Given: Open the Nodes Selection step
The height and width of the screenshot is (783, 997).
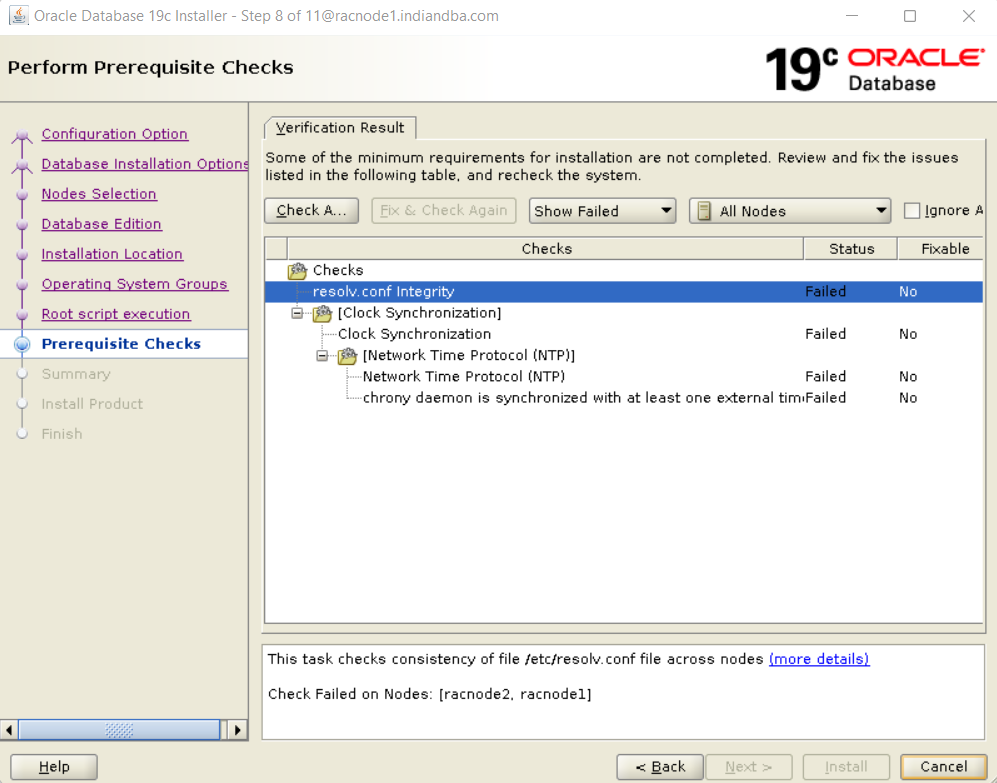Looking at the screenshot, I should coord(99,194).
